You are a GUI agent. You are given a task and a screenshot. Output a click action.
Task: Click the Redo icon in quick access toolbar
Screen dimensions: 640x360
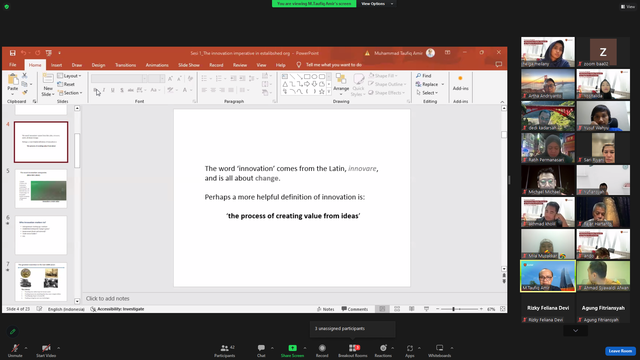coord(38,53)
